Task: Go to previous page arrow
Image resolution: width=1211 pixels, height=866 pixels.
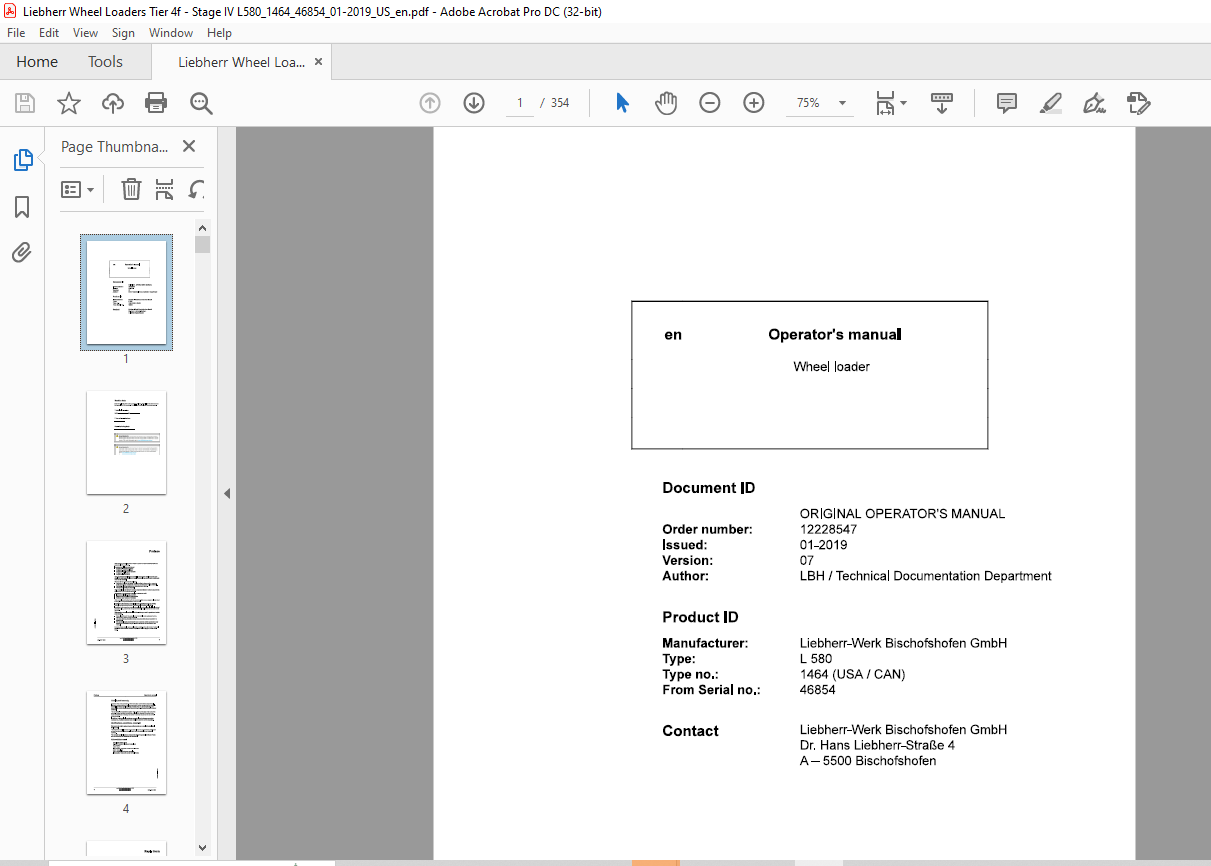Action: click(x=430, y=103)
